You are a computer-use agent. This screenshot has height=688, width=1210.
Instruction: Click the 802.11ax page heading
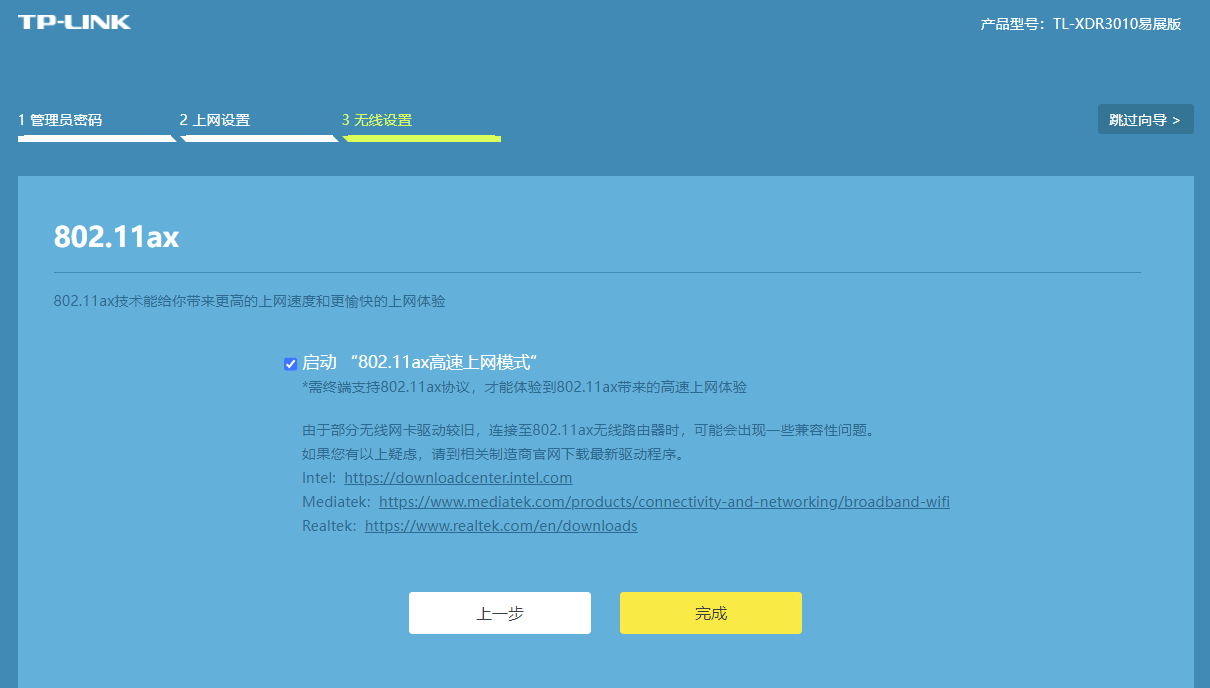pos(116,237)
